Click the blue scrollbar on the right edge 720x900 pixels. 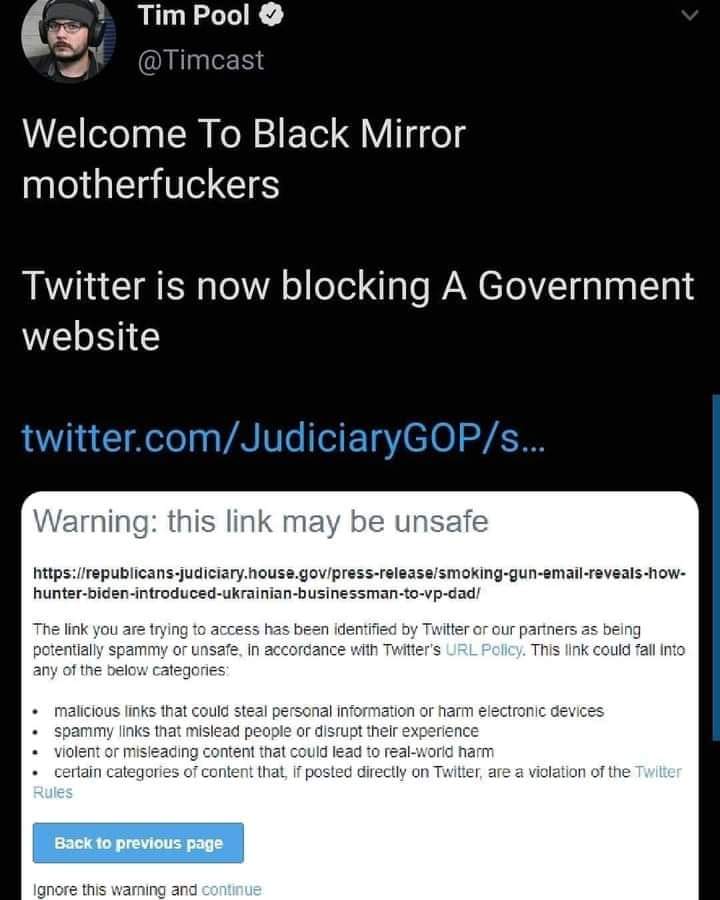[715, 567]
